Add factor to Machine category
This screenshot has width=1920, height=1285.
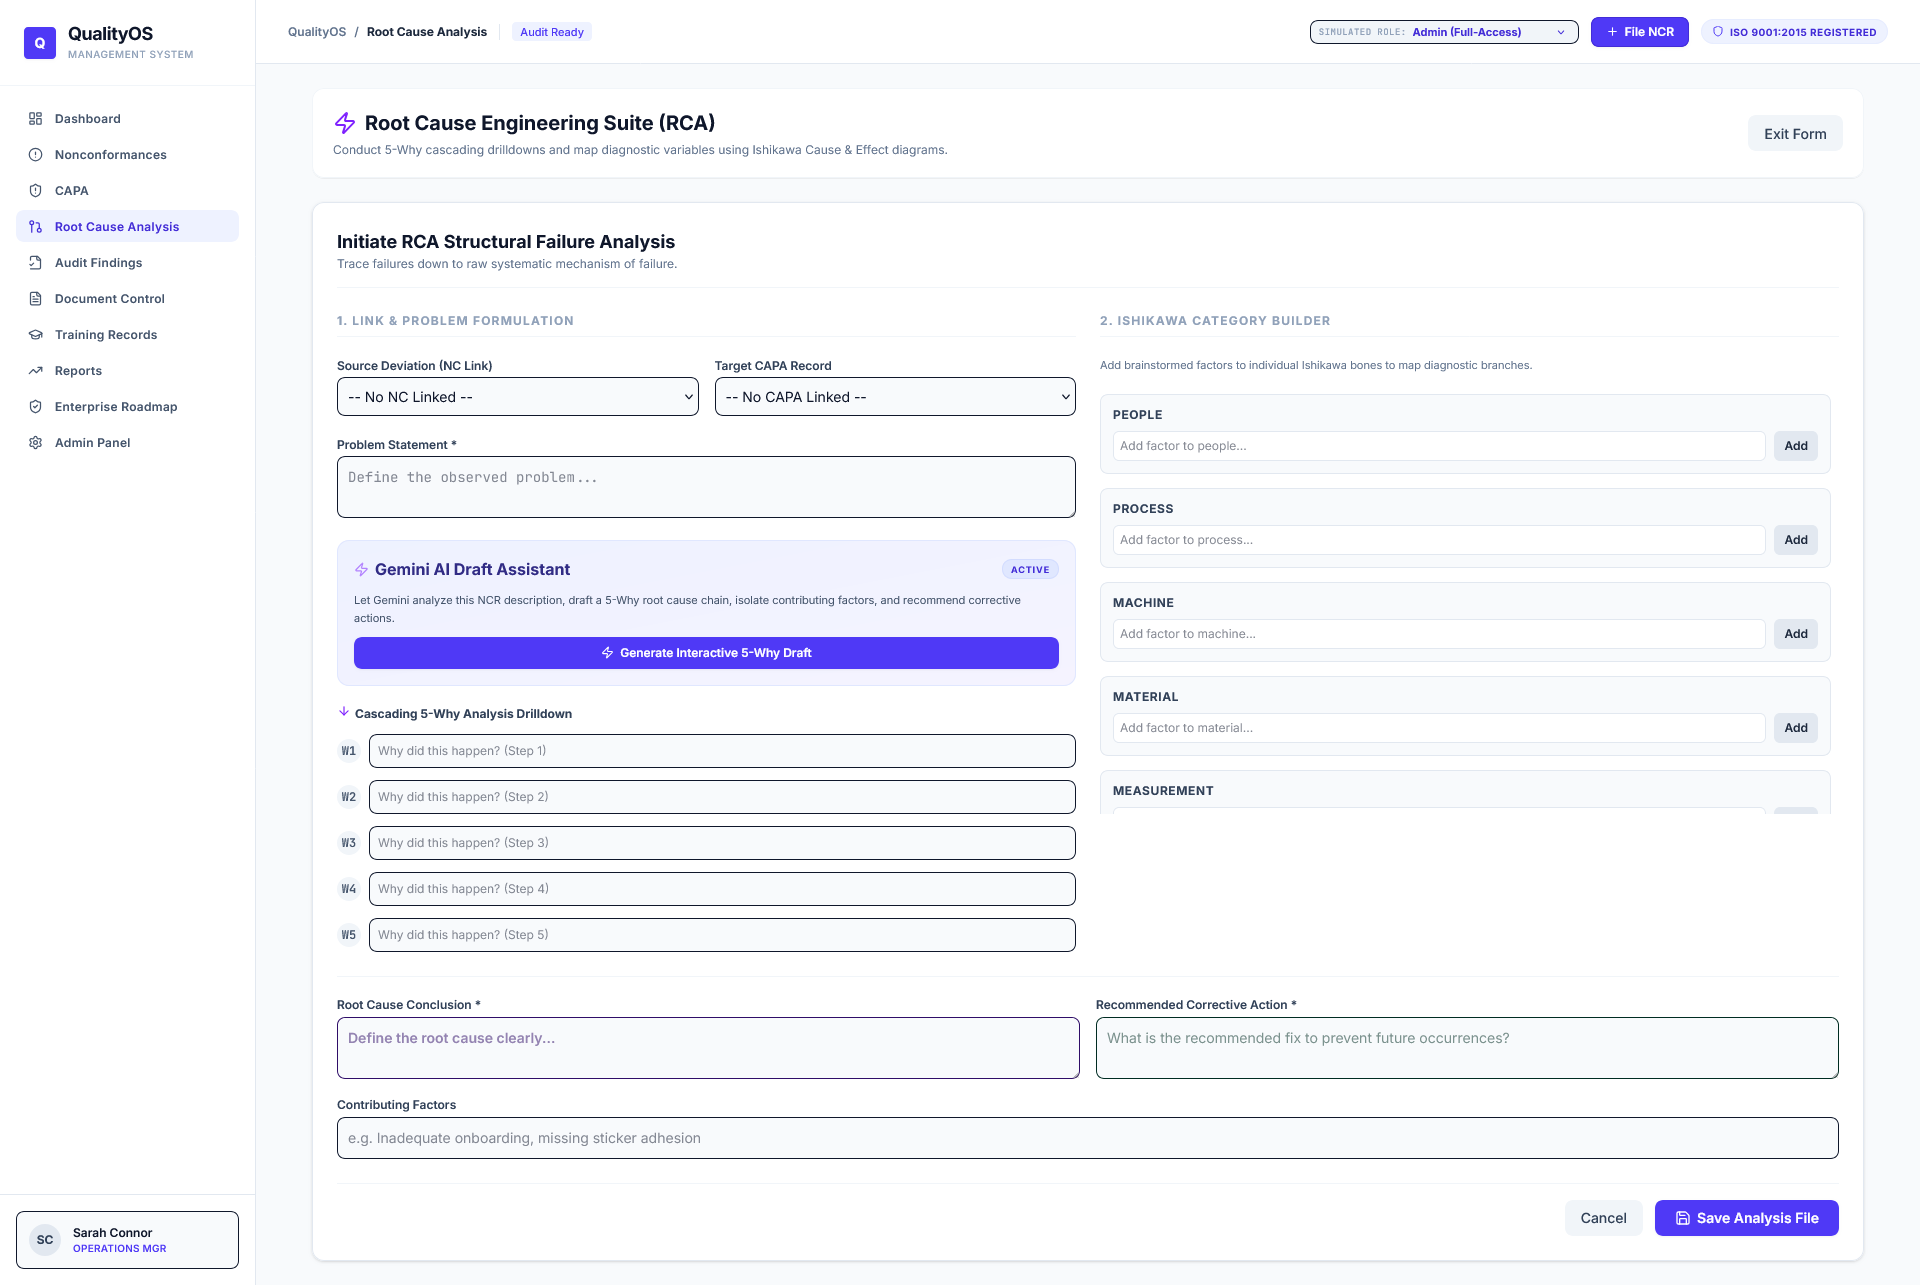[1796, 634]
